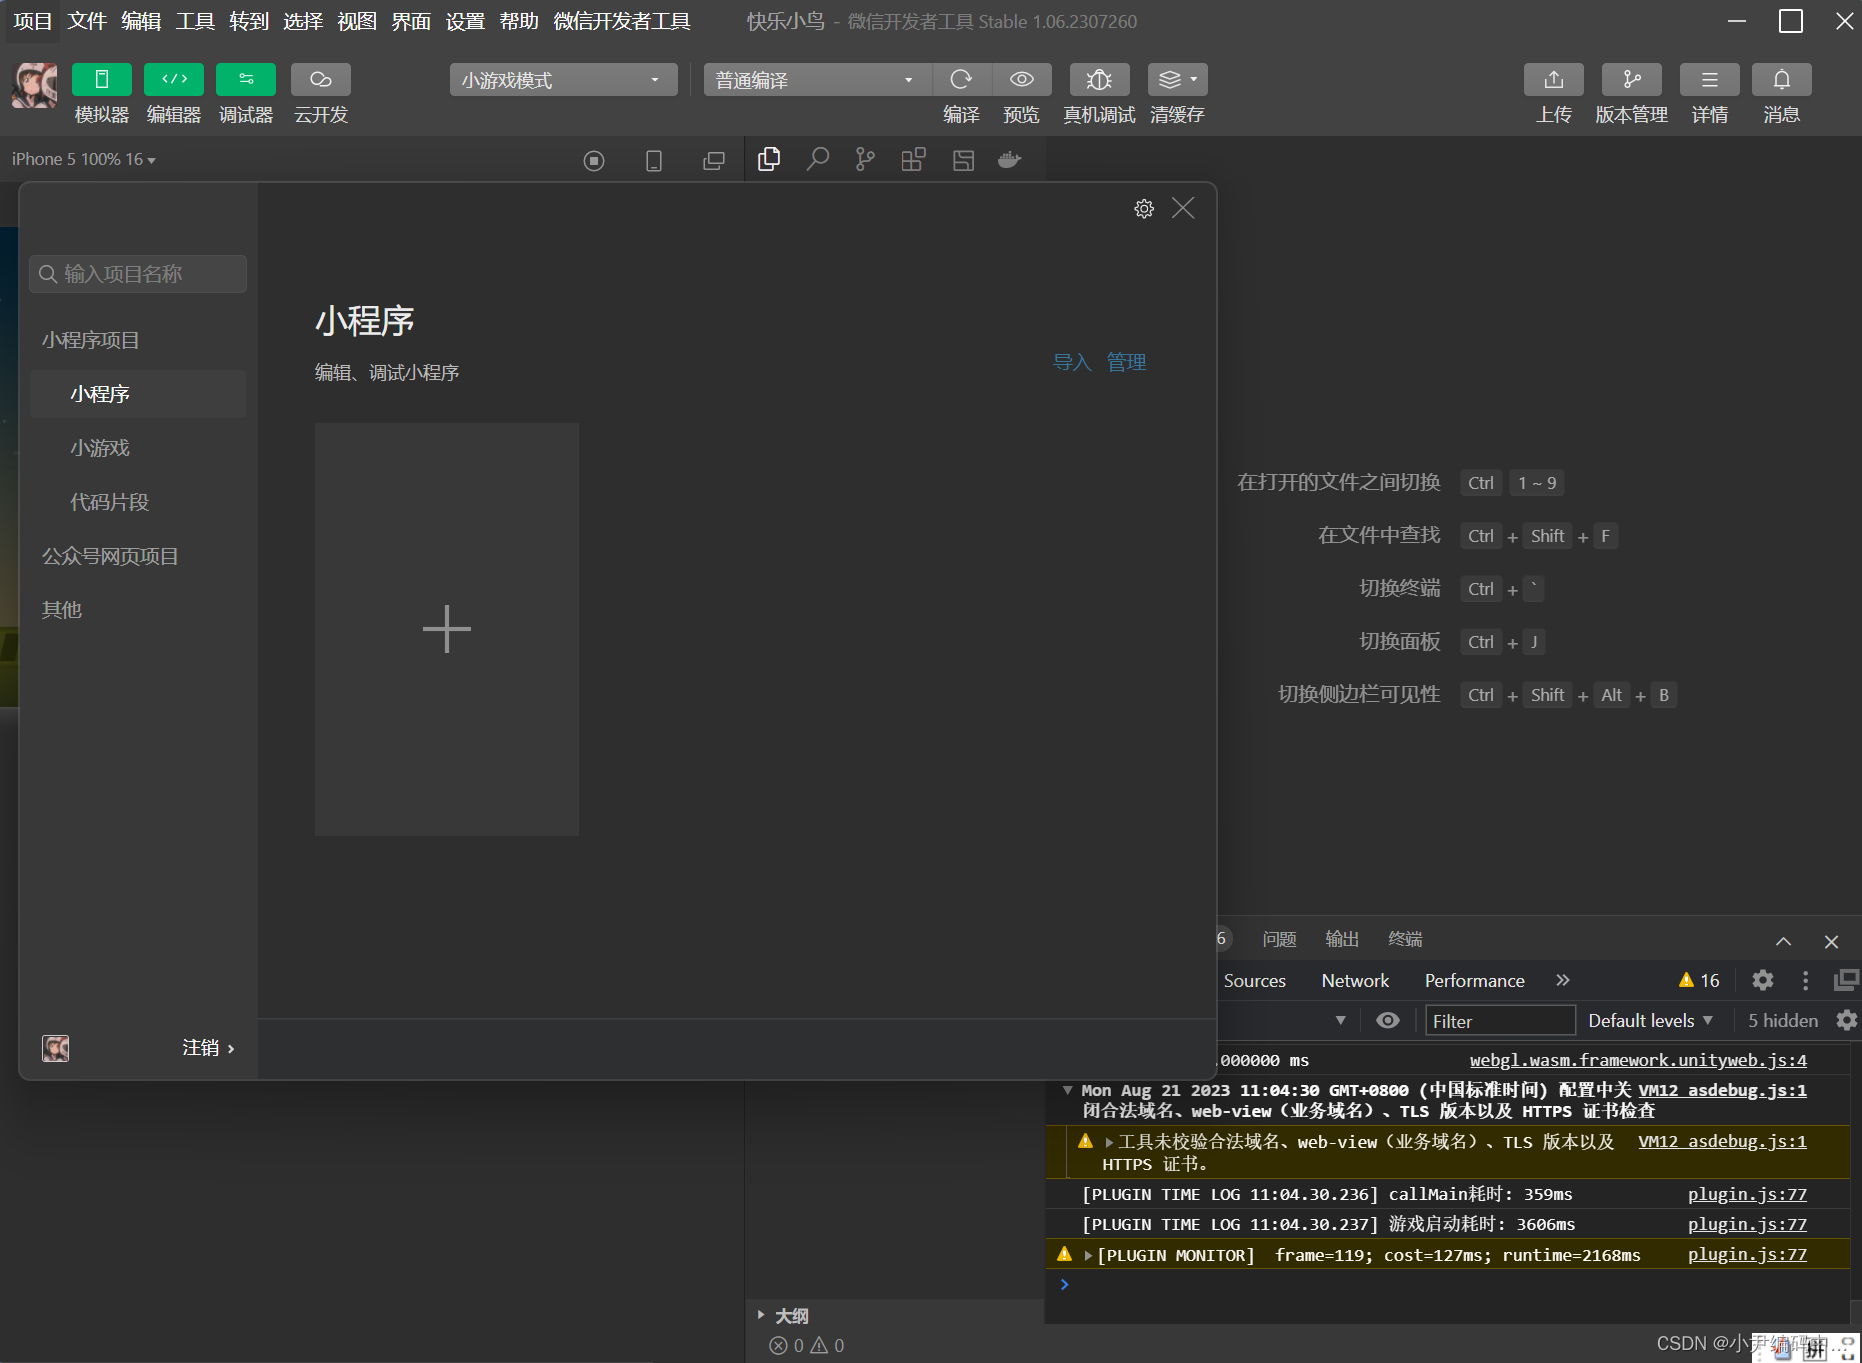Screen dimensions: 1862x1363
Task: Open the 项目 menu
Action: point(32,21)
